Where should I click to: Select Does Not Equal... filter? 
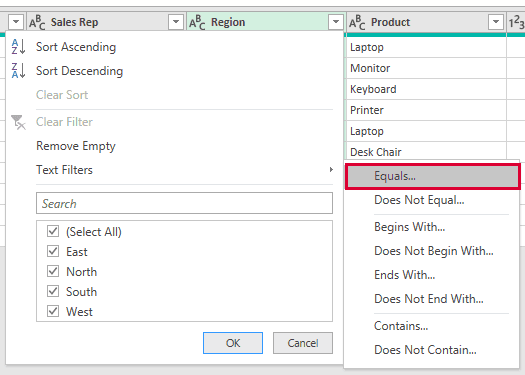[x=419, y=200]
